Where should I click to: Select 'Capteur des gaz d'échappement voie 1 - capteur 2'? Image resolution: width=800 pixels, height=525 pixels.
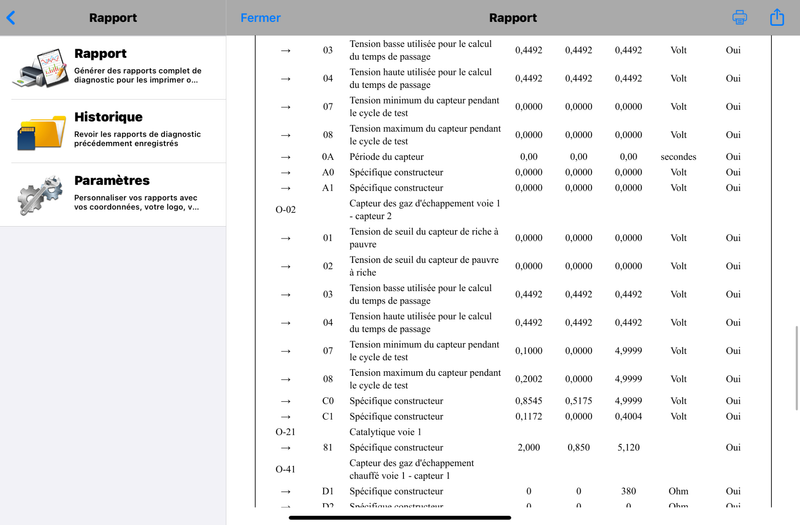[424, 210]
